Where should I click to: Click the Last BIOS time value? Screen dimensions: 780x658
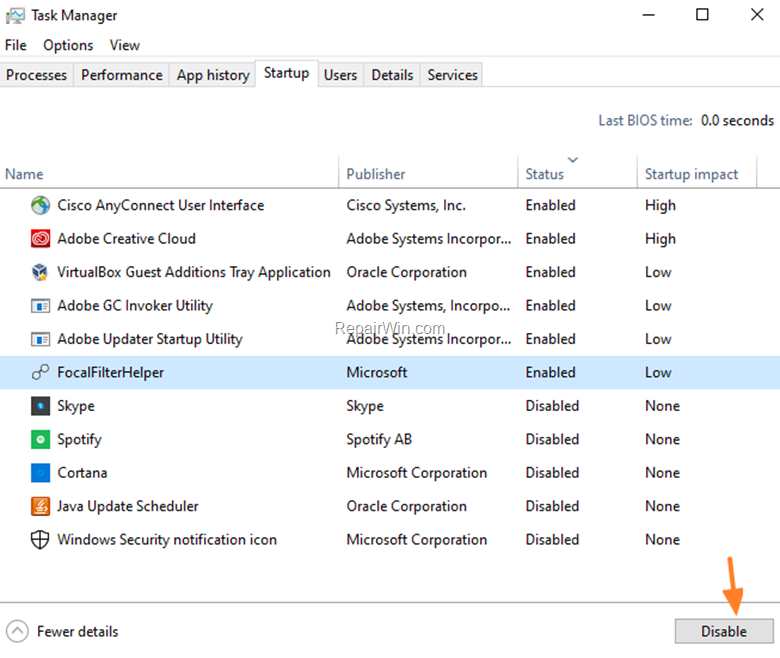[737, 120]
